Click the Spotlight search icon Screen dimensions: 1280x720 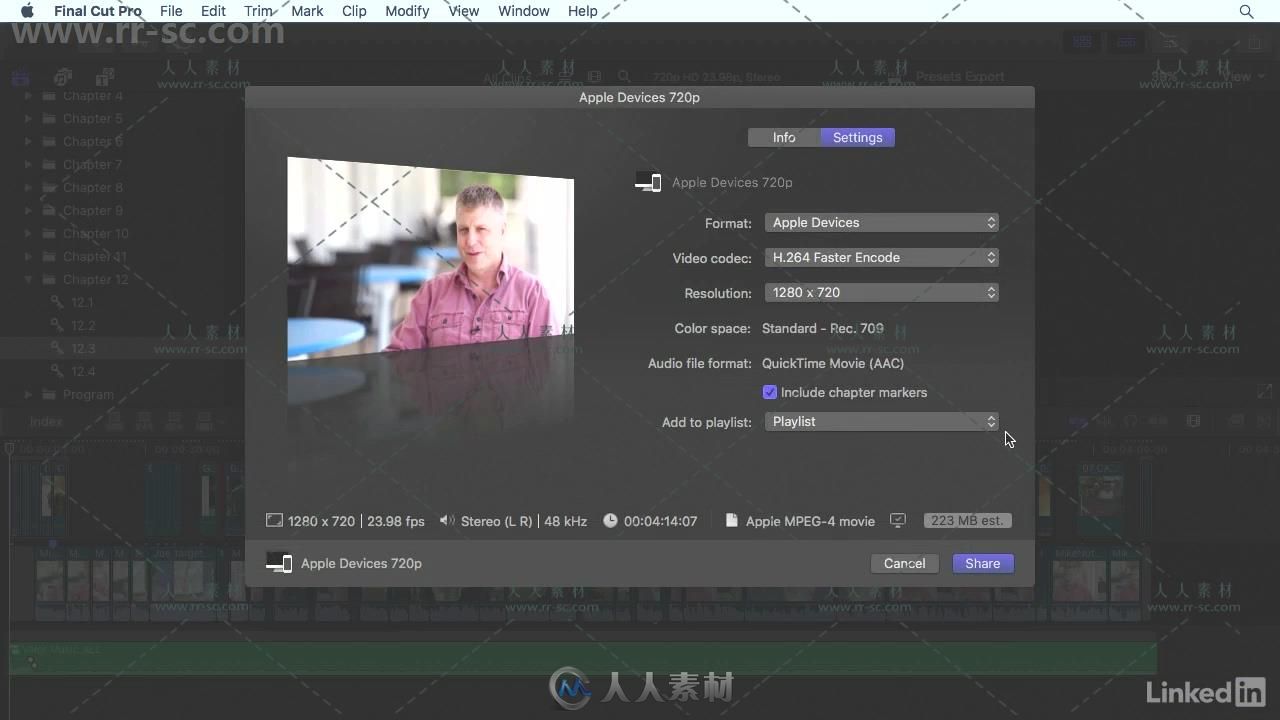tap(1246, 11)
